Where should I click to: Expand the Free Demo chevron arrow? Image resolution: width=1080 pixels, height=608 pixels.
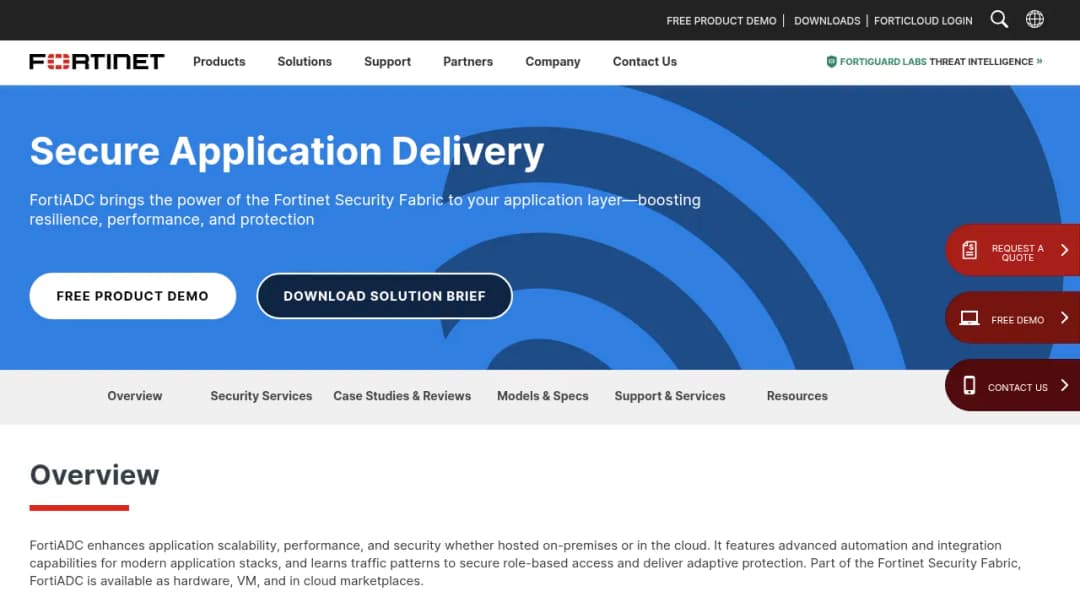1064,317
